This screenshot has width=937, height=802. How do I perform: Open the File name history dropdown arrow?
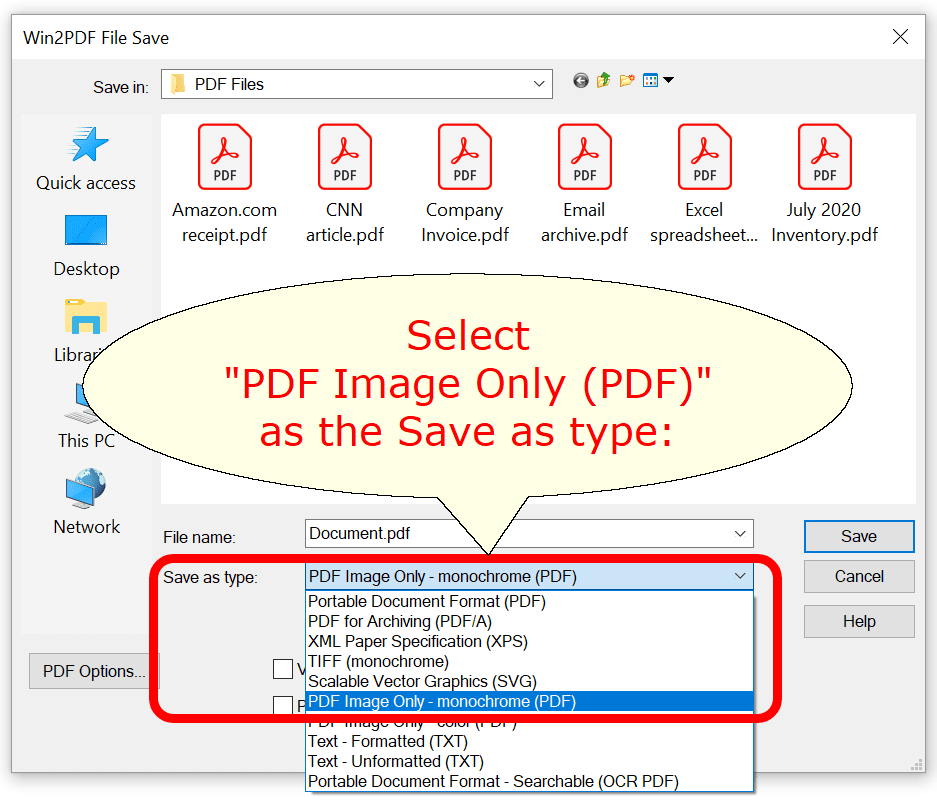pos(740,534)
